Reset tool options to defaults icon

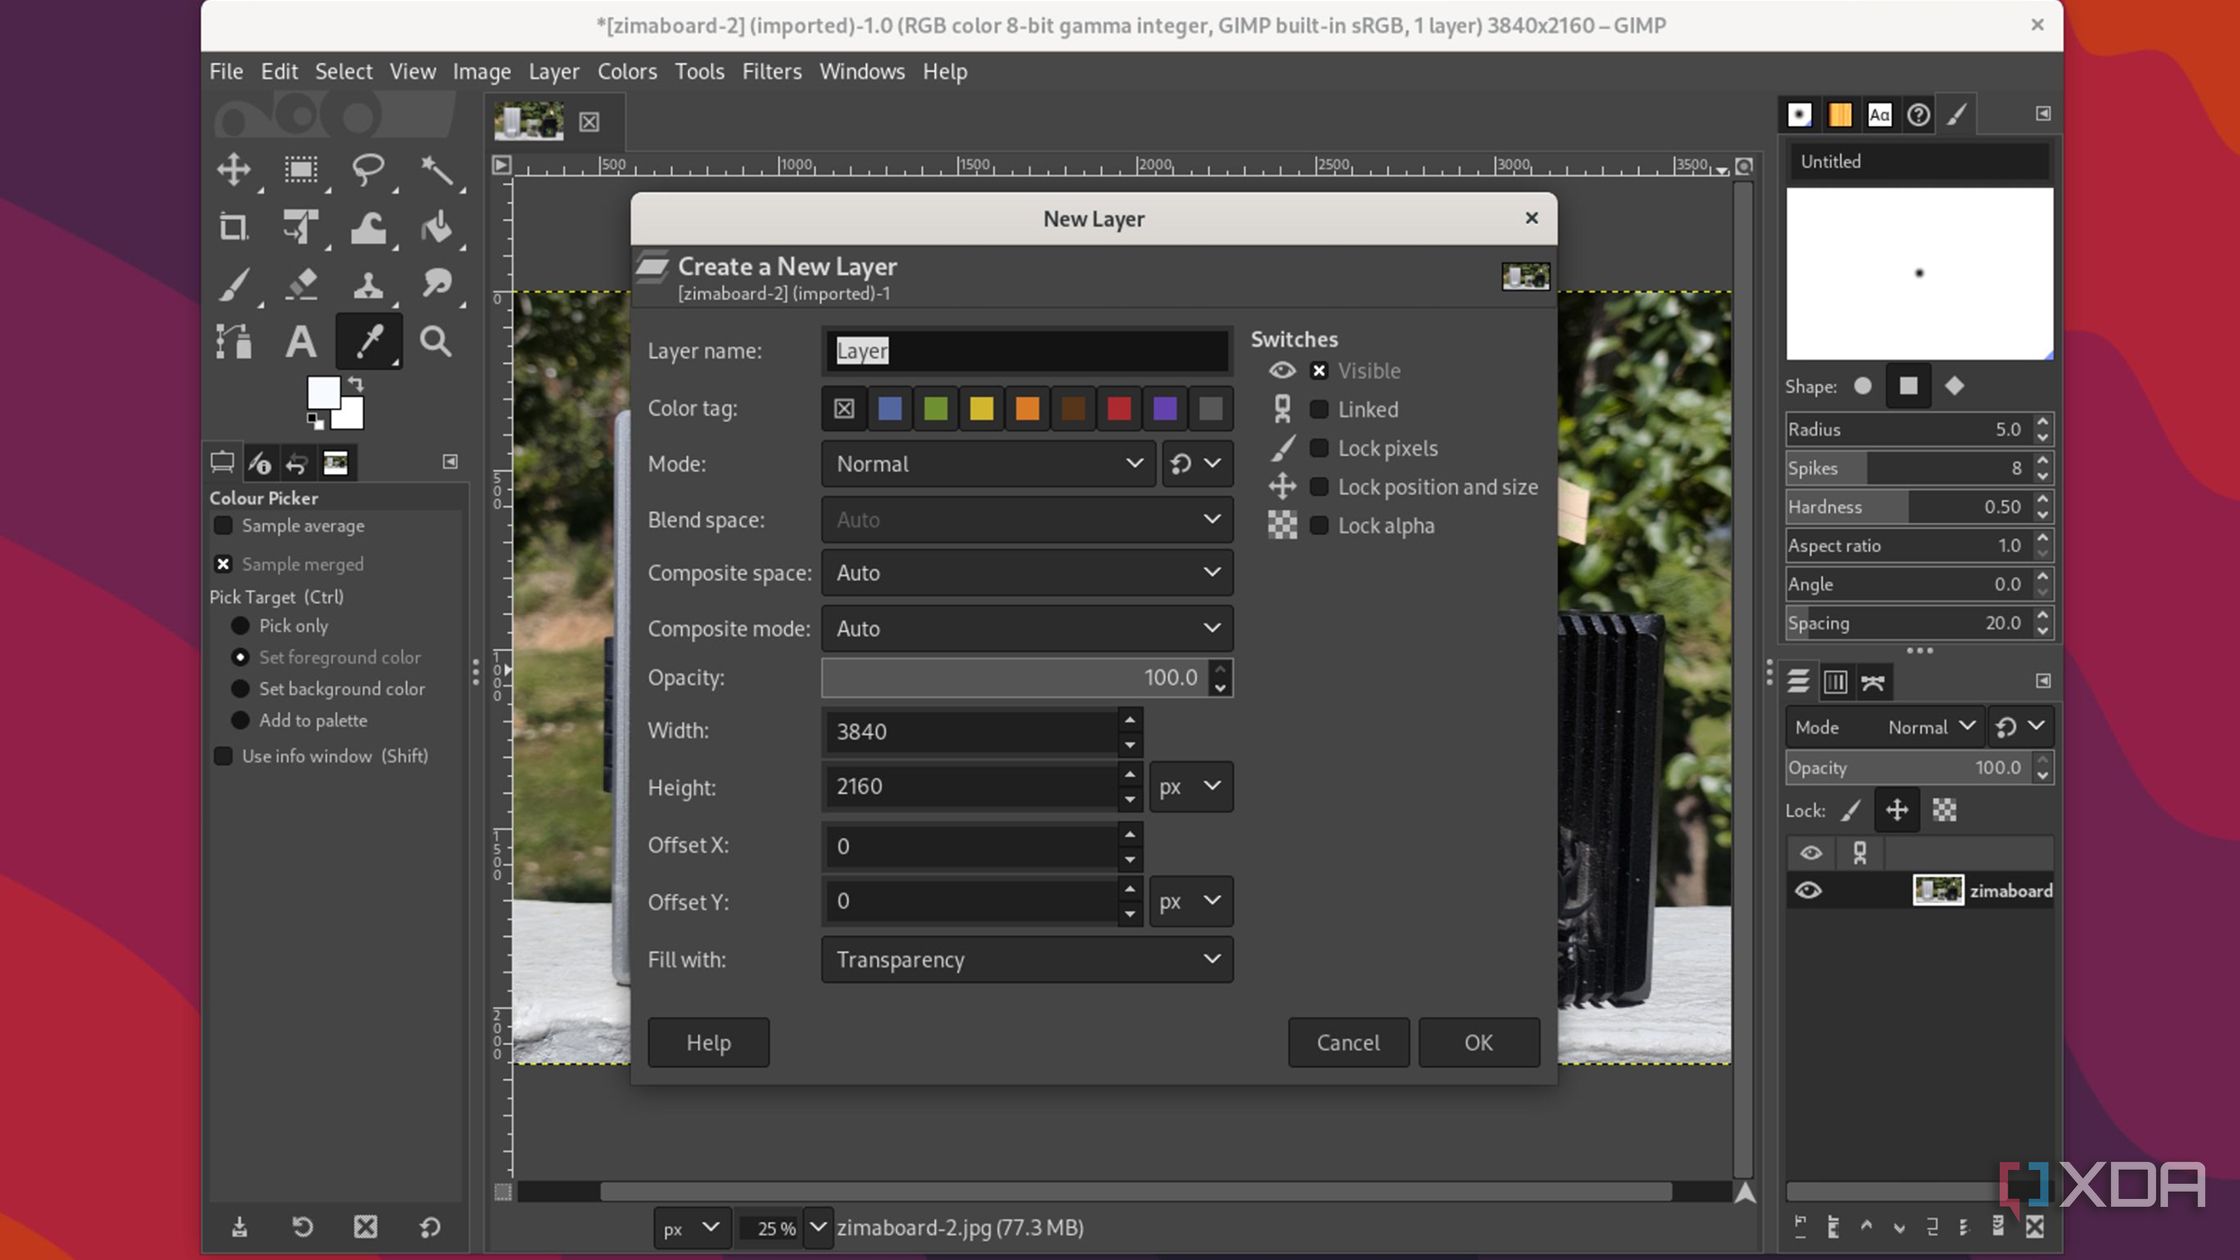click(x=429, y=1227)
